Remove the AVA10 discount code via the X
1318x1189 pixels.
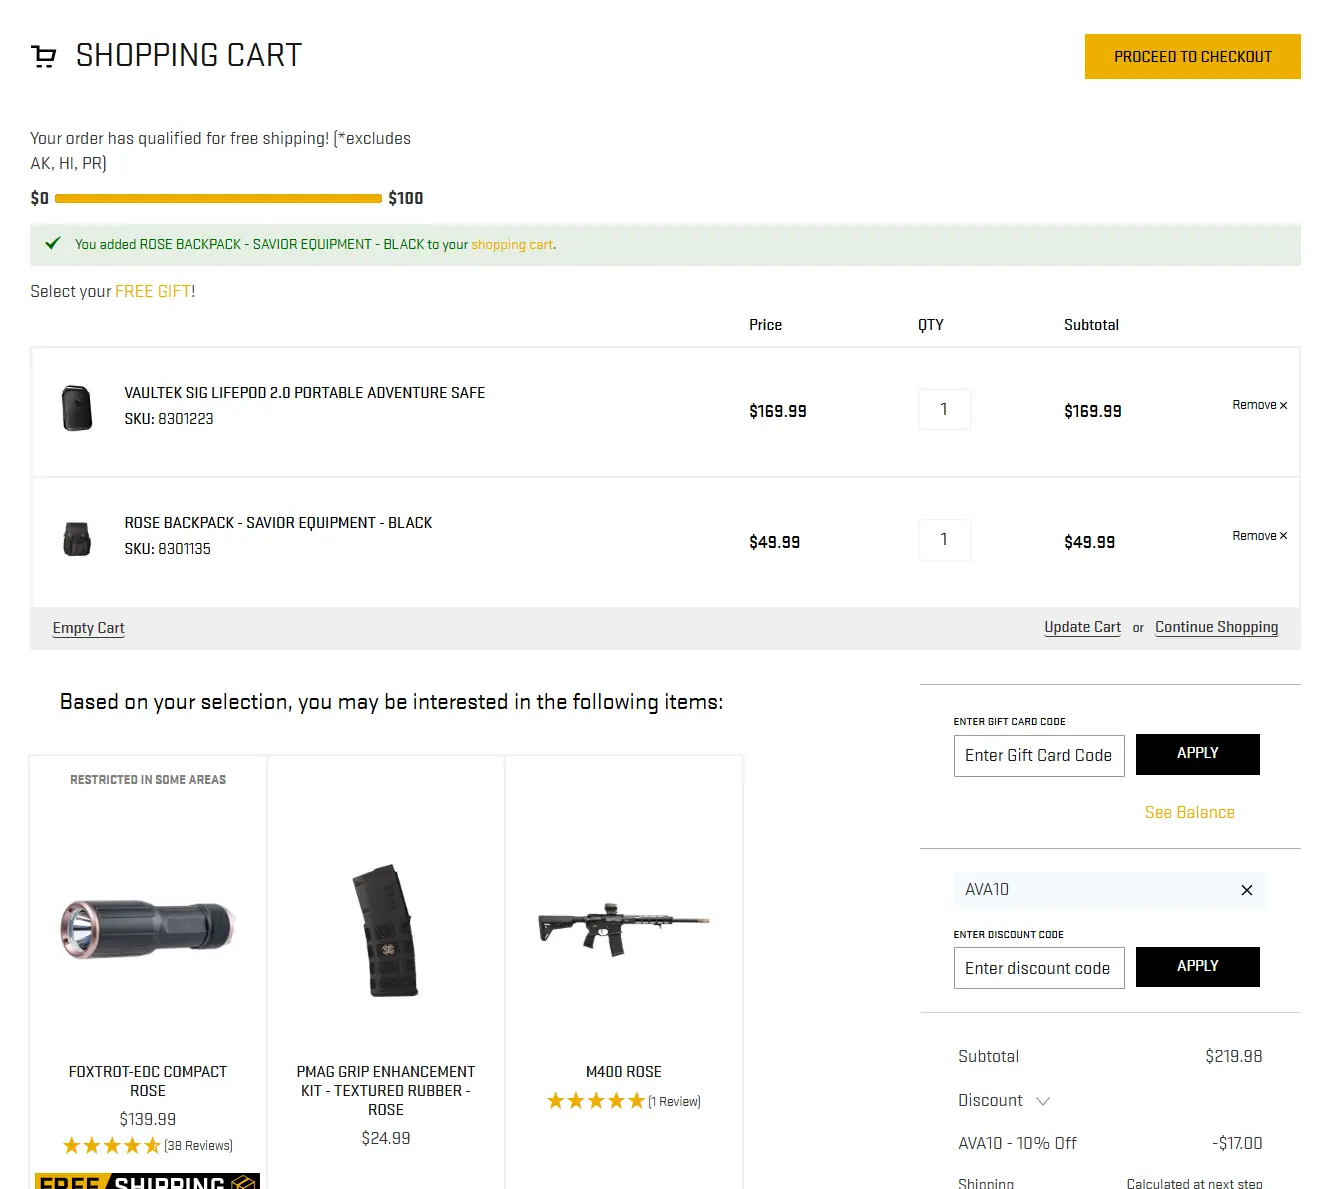(x=1246, y=890)
